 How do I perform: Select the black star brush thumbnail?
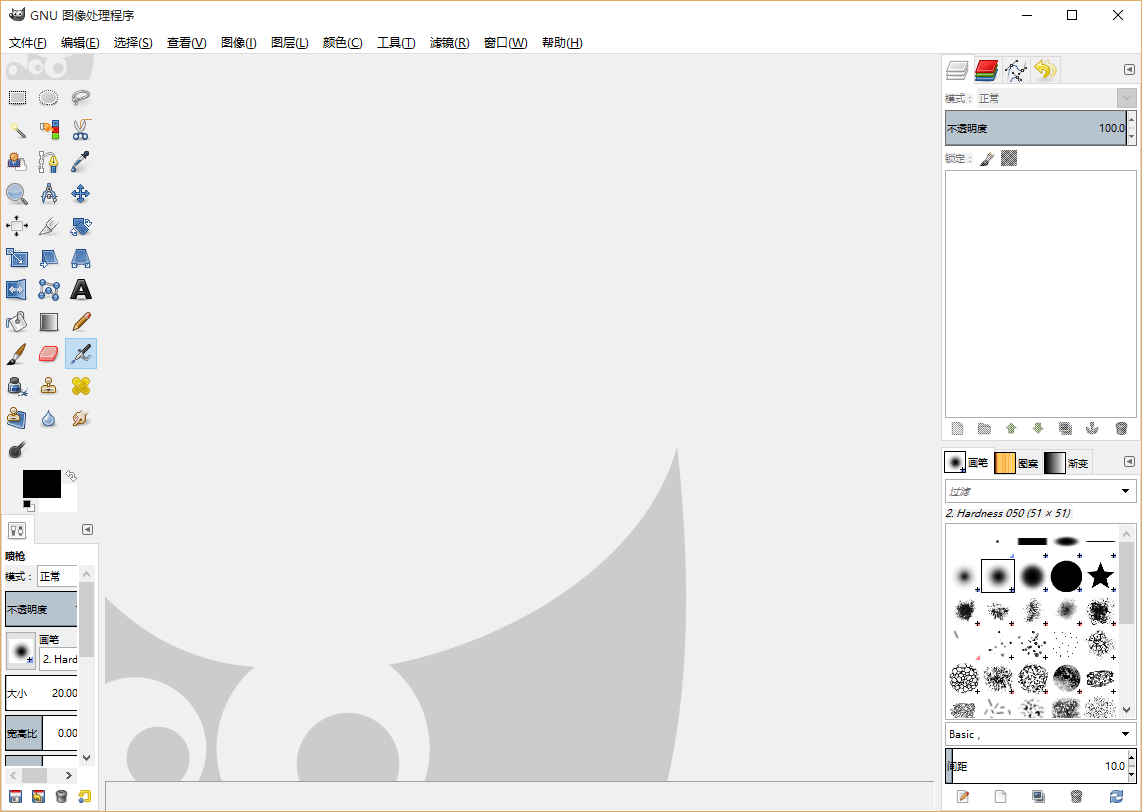tap(1100, 576)
